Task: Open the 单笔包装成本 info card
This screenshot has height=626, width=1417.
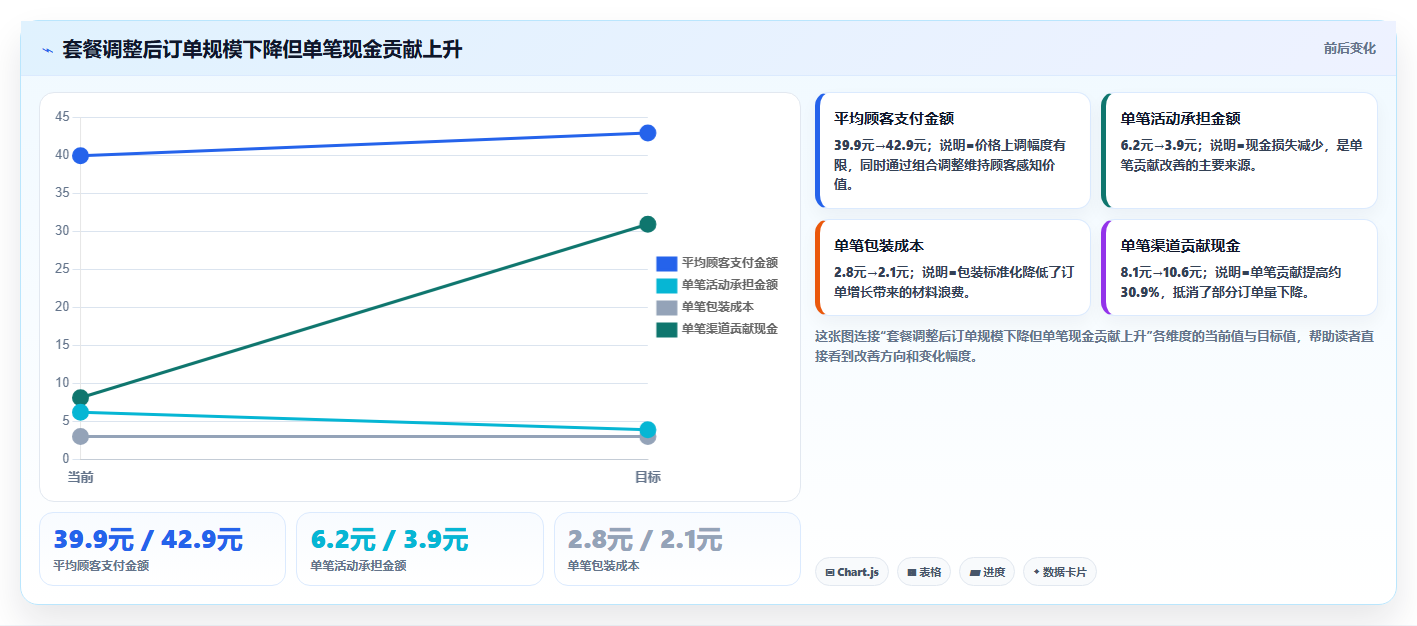Action: pyautogui.click(x=953, y=267)
